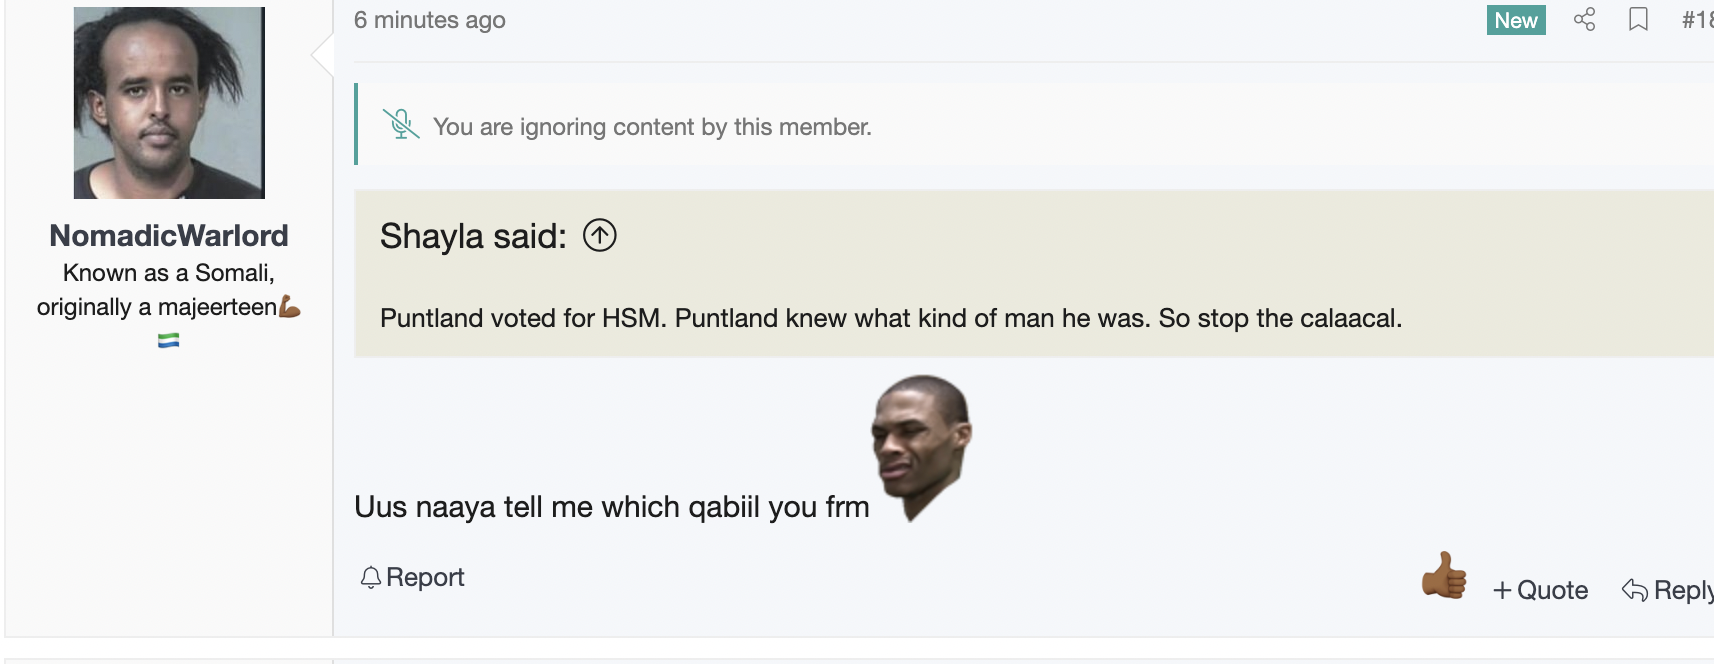Screen dimensions: 1714x664
Task: Reply to this post
Action: (x=1668, y=590)
